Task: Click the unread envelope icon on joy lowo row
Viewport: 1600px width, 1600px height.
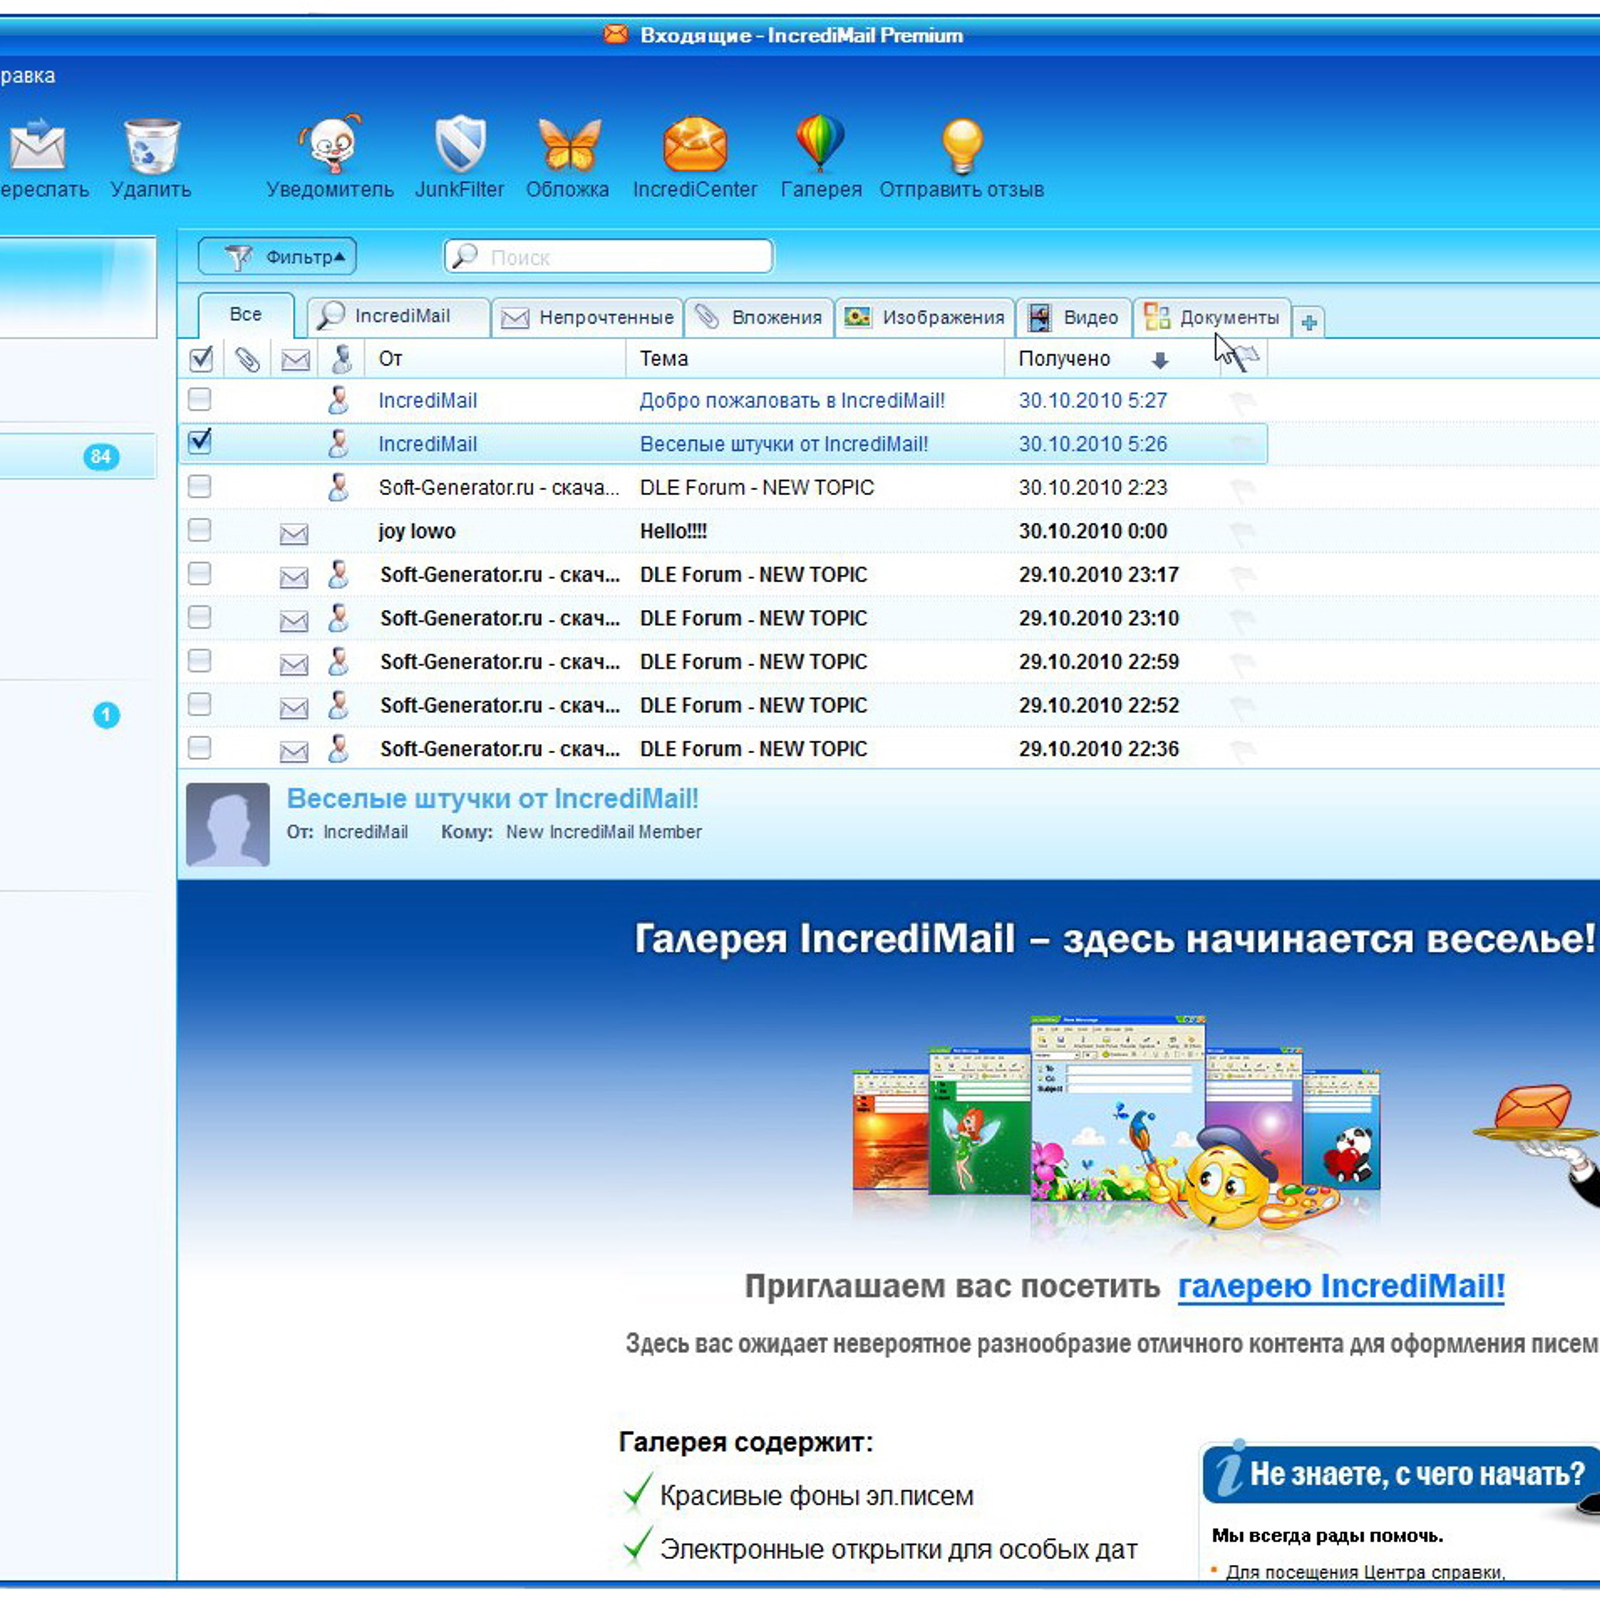Action: [294, 533]
